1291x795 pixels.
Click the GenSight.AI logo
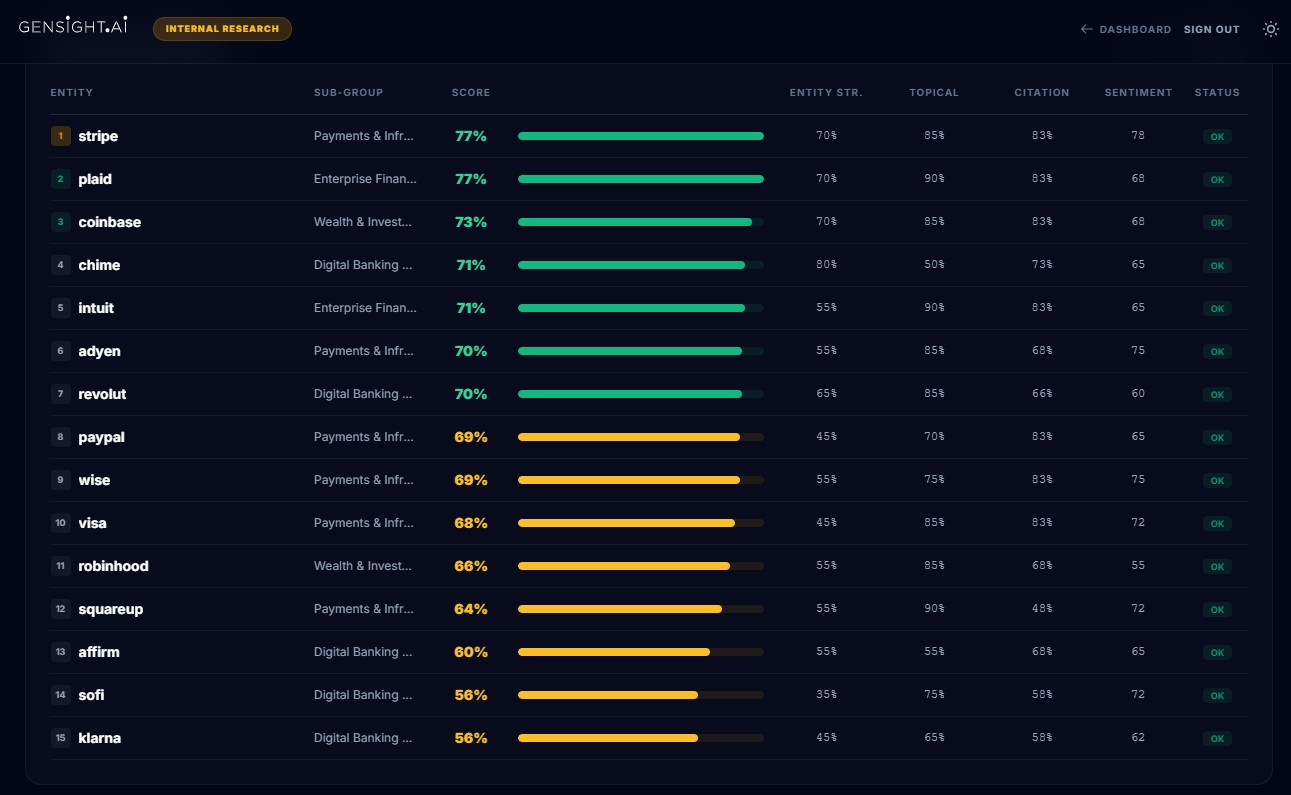point(72,28)
